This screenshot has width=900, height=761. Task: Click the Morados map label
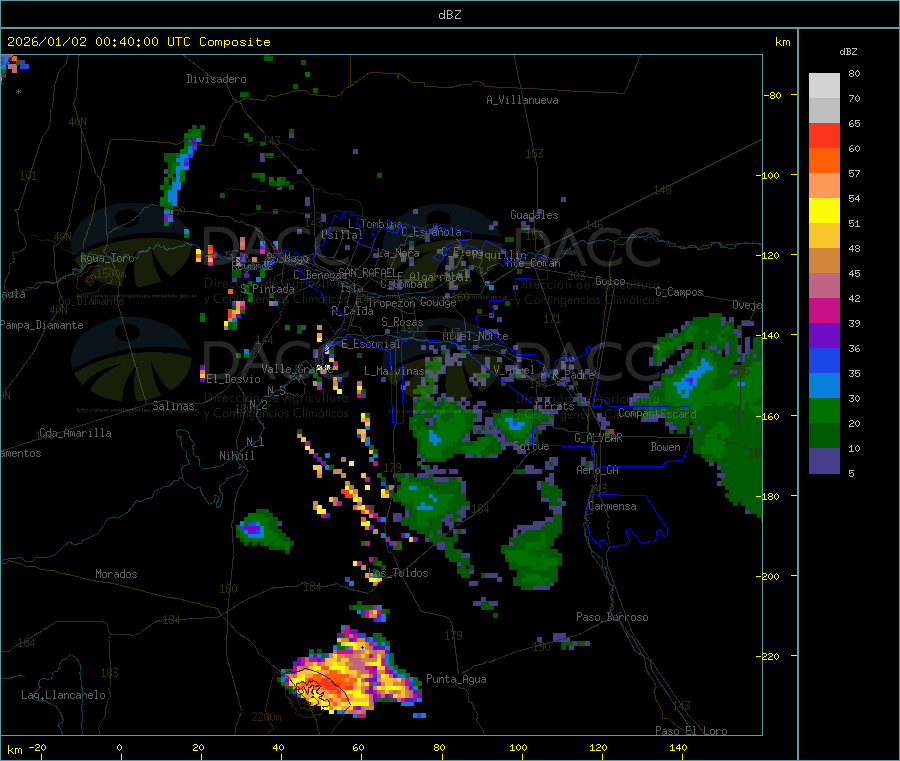[x=116, y=574]
